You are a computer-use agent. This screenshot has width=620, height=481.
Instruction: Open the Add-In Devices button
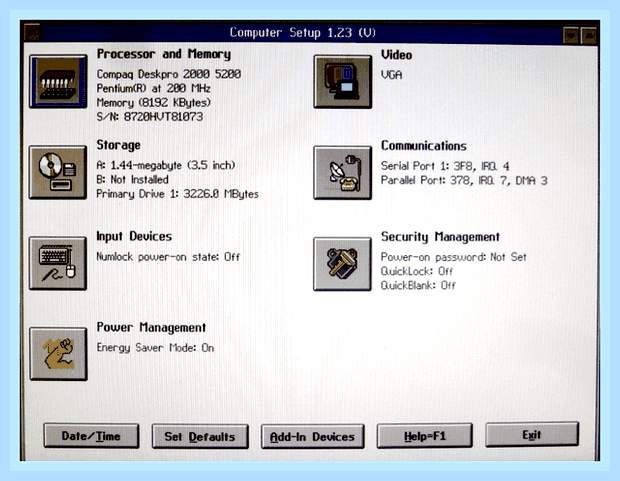(312, 437)
